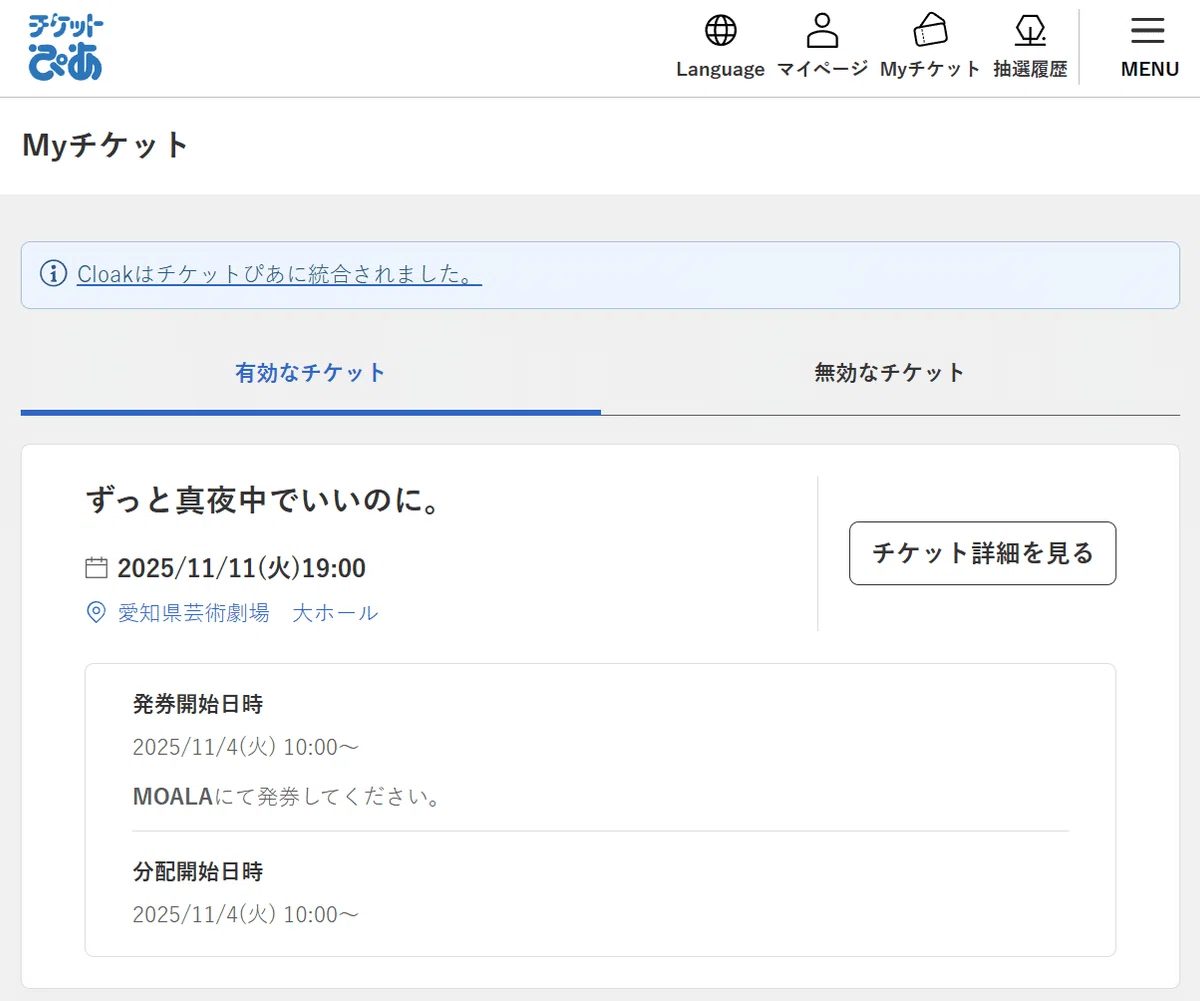
Task: Click the event date 2025/11/11(火)19:00
Action: [x=241, y=569]
